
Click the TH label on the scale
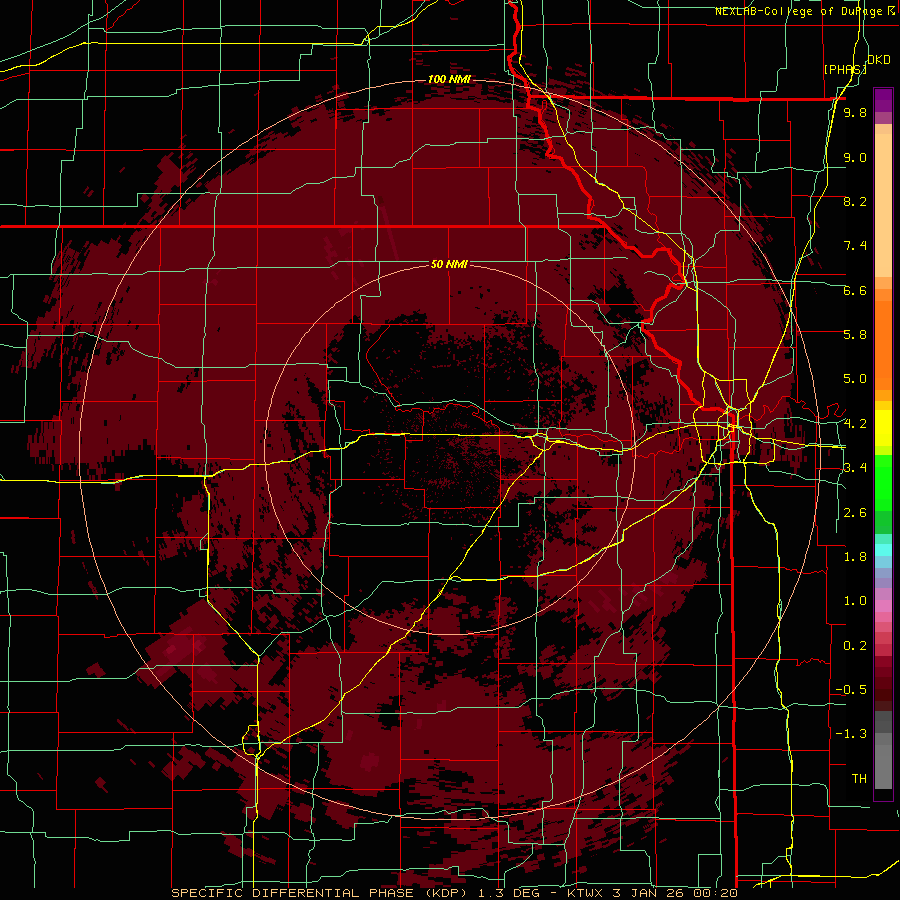pyautogui.click(x=859, y=779)
